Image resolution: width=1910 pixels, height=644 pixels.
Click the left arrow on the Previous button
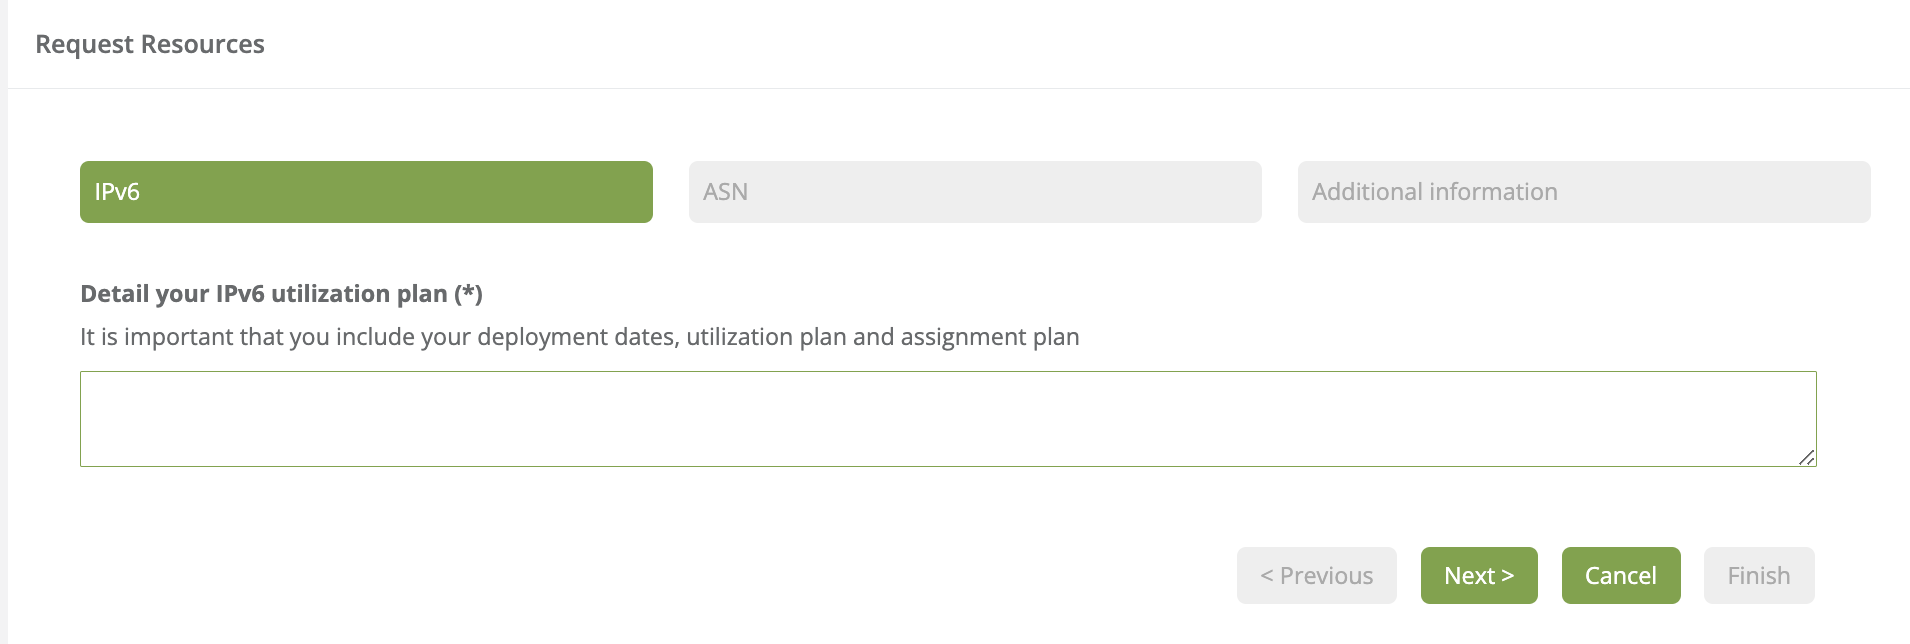(x=1267, y=576)
